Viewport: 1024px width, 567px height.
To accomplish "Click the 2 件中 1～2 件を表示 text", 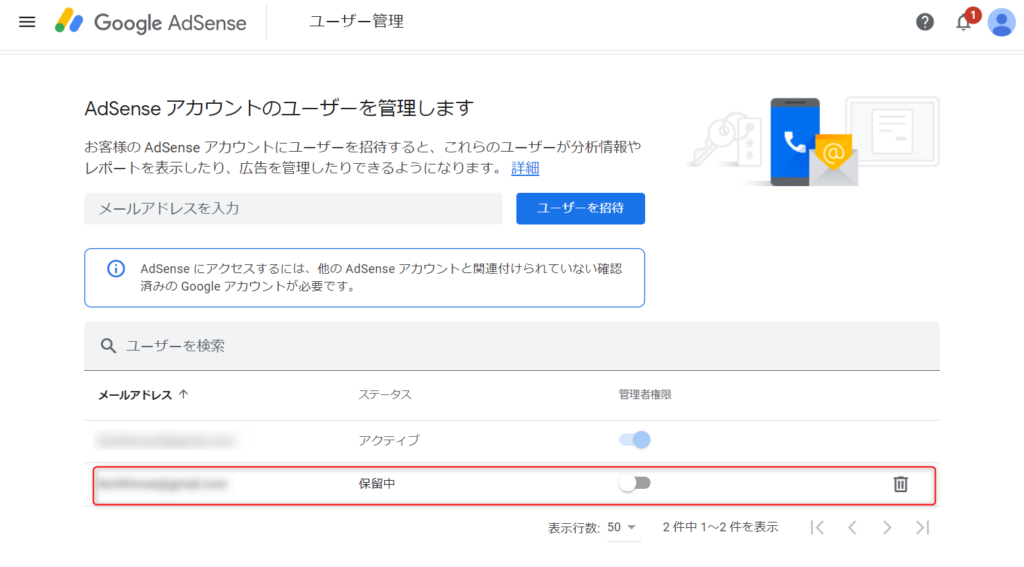I will (720, 527).
